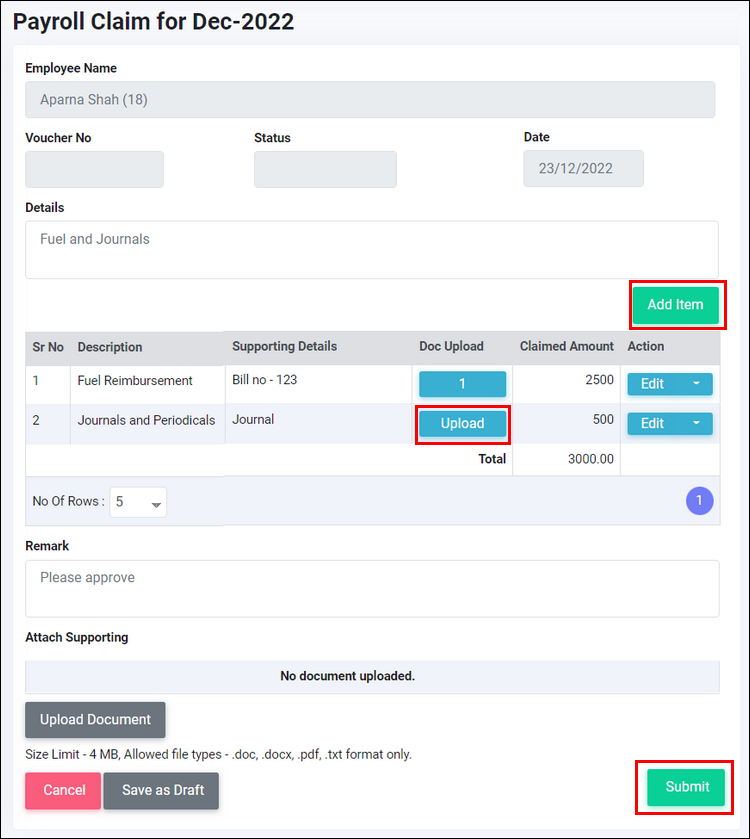This screenshot has height=839, width=750.
Task: Click the Voucher No field
Action: click(94, 169)
